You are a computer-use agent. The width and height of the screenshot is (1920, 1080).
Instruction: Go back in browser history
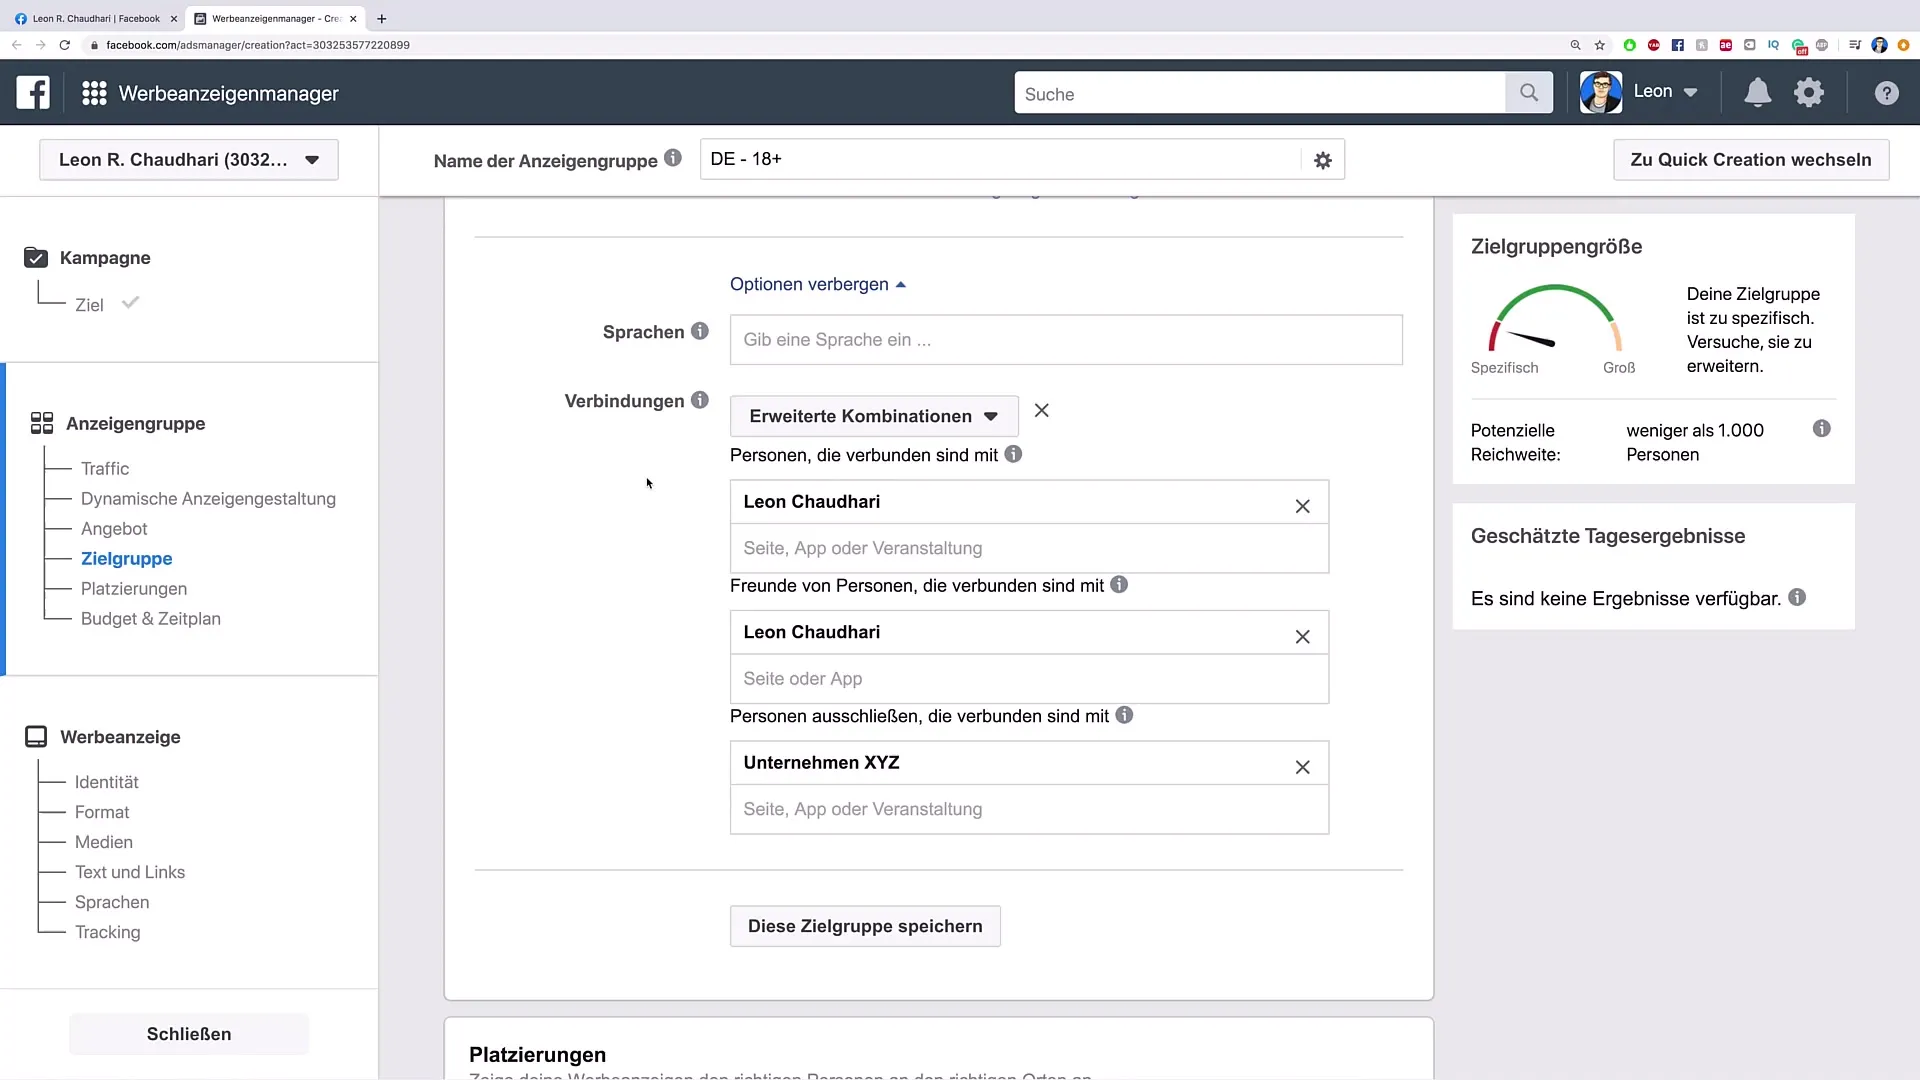(x=16, y=45)
